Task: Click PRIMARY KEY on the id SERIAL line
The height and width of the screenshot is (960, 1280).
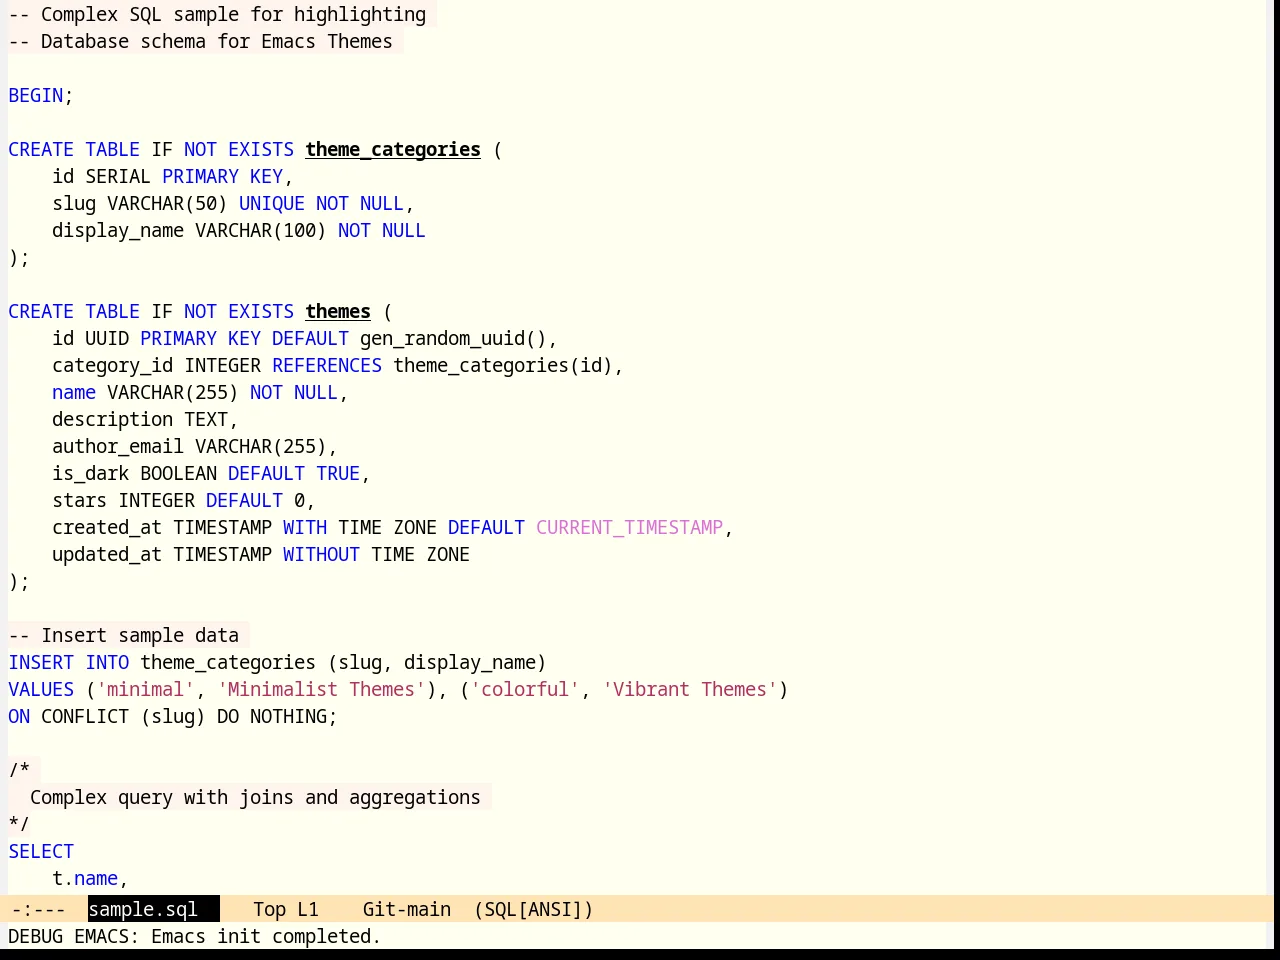Action: tap(223, 176)
